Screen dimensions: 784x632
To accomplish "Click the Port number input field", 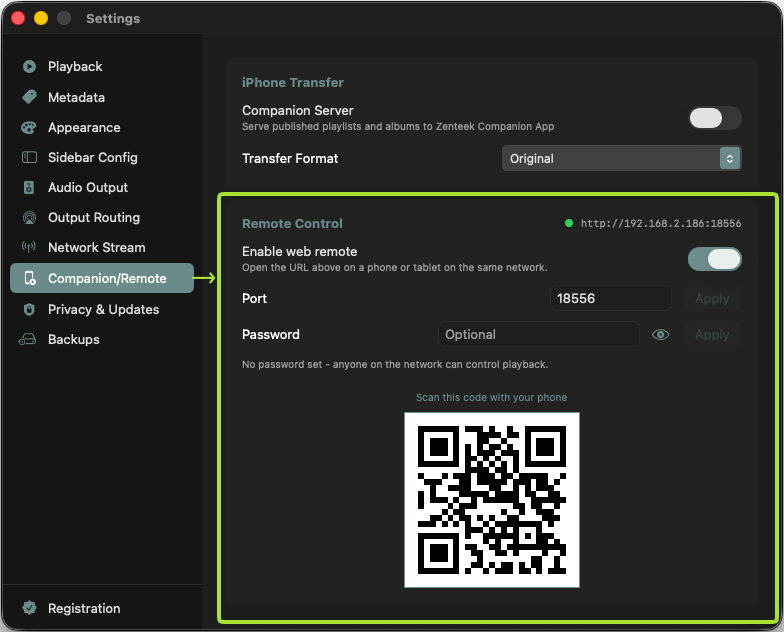I will 610,298.
